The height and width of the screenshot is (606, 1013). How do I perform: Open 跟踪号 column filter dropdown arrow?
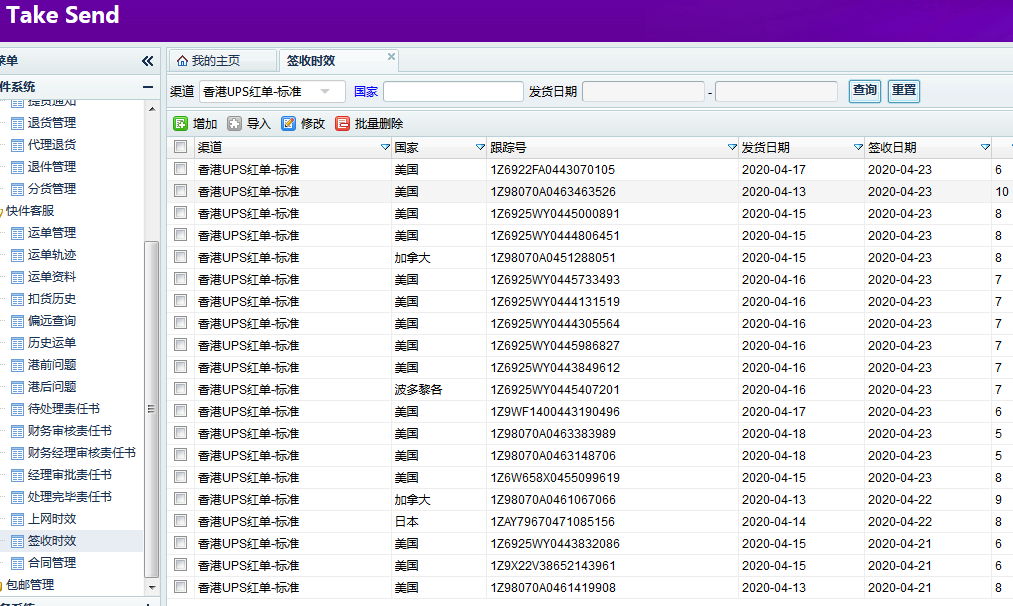point(732,148)
